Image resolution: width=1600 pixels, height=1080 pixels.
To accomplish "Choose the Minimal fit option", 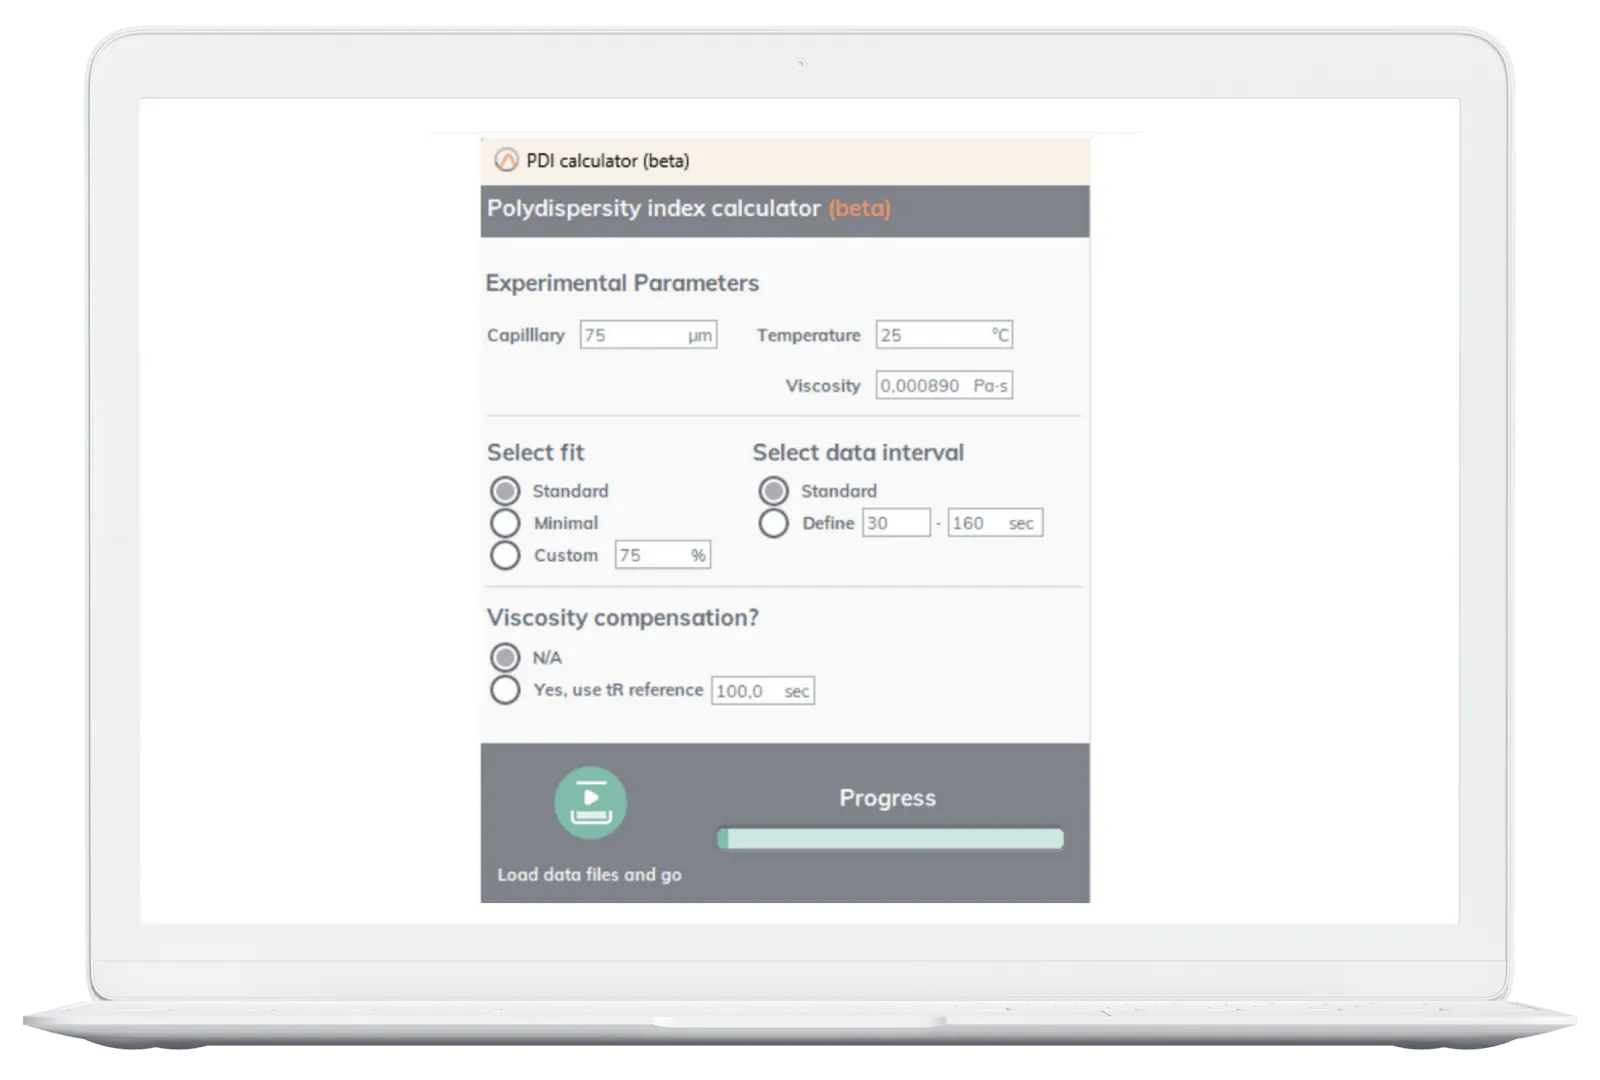I will click(505, 522).
